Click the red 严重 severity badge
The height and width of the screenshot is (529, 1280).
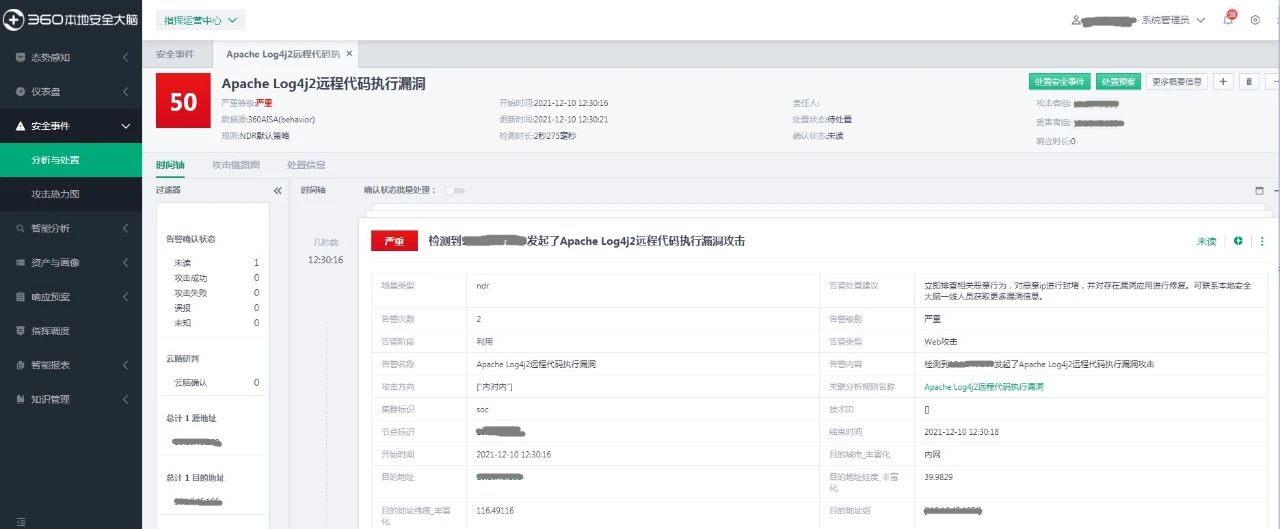[x=394, y=241]
